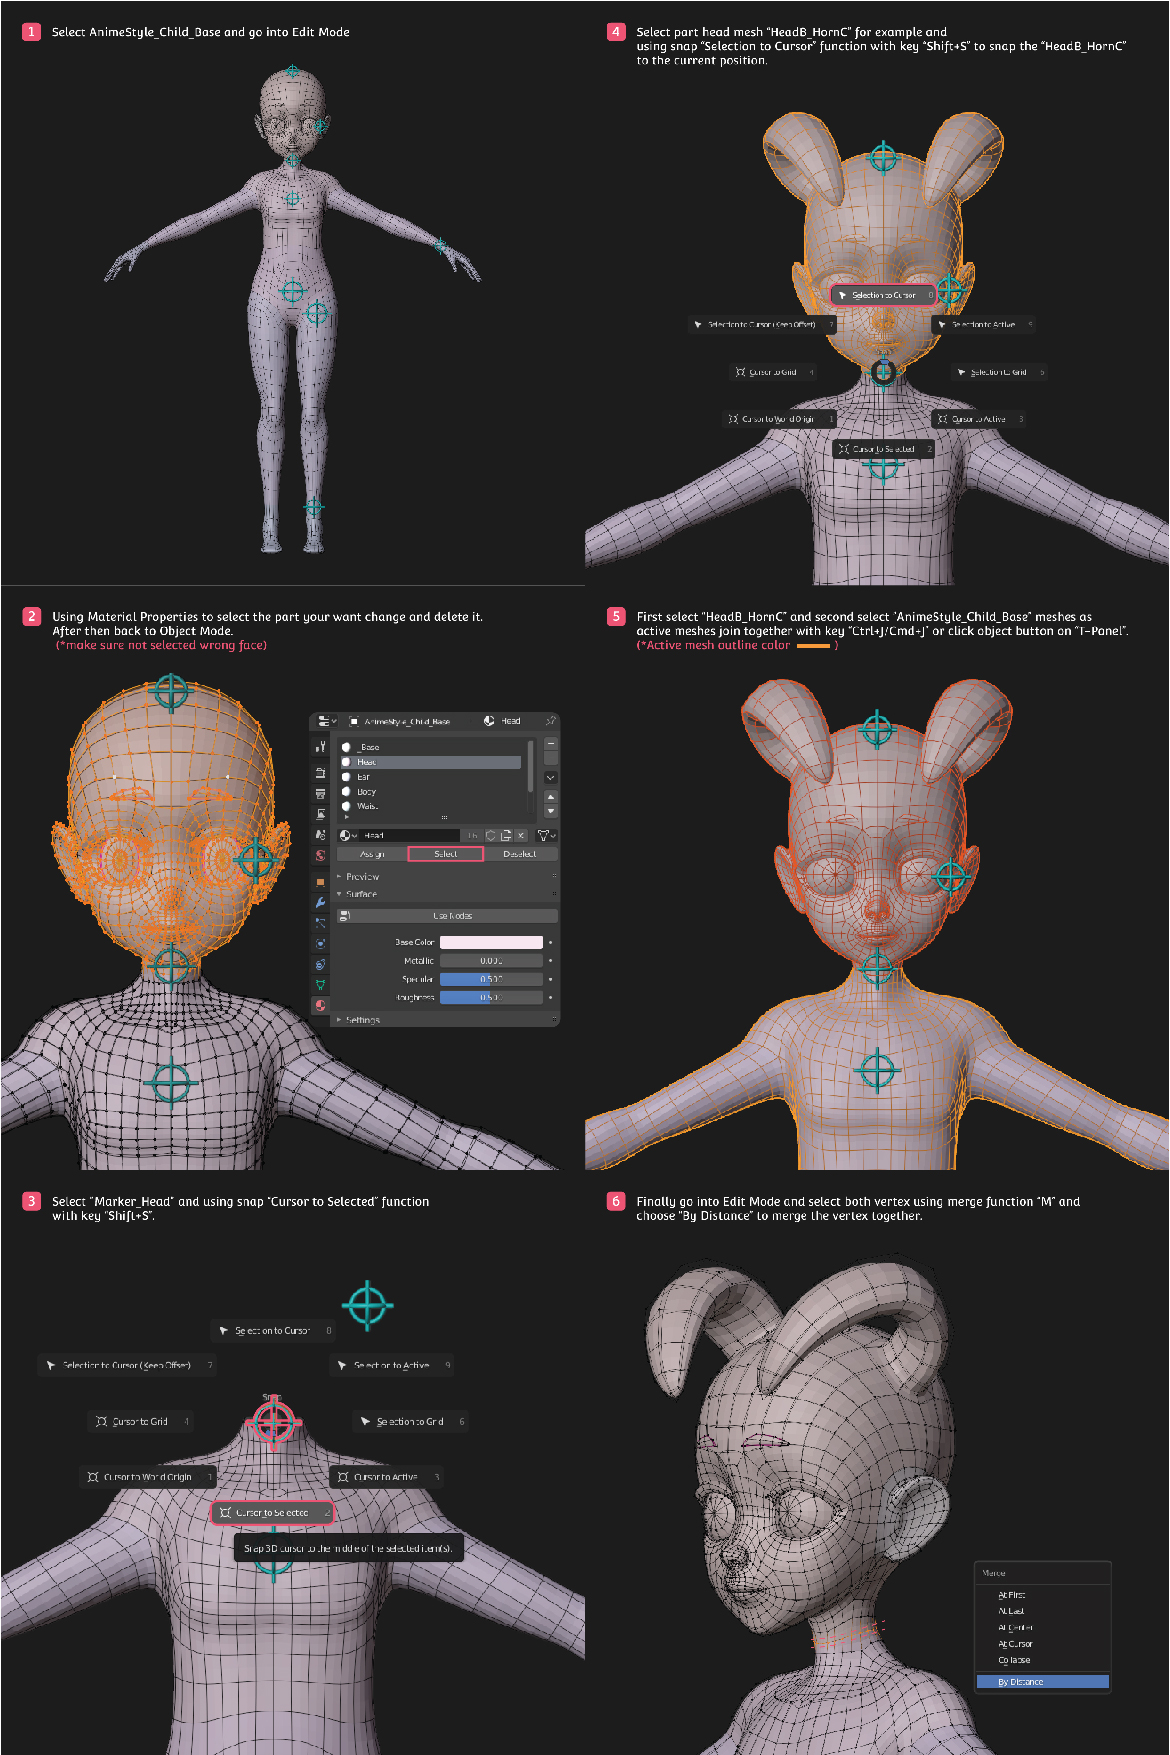The width and height of the screenshot is (1170, 1755).
Task: Open the browse material dropdown beside Head field
Action: [x=348, y=835]
